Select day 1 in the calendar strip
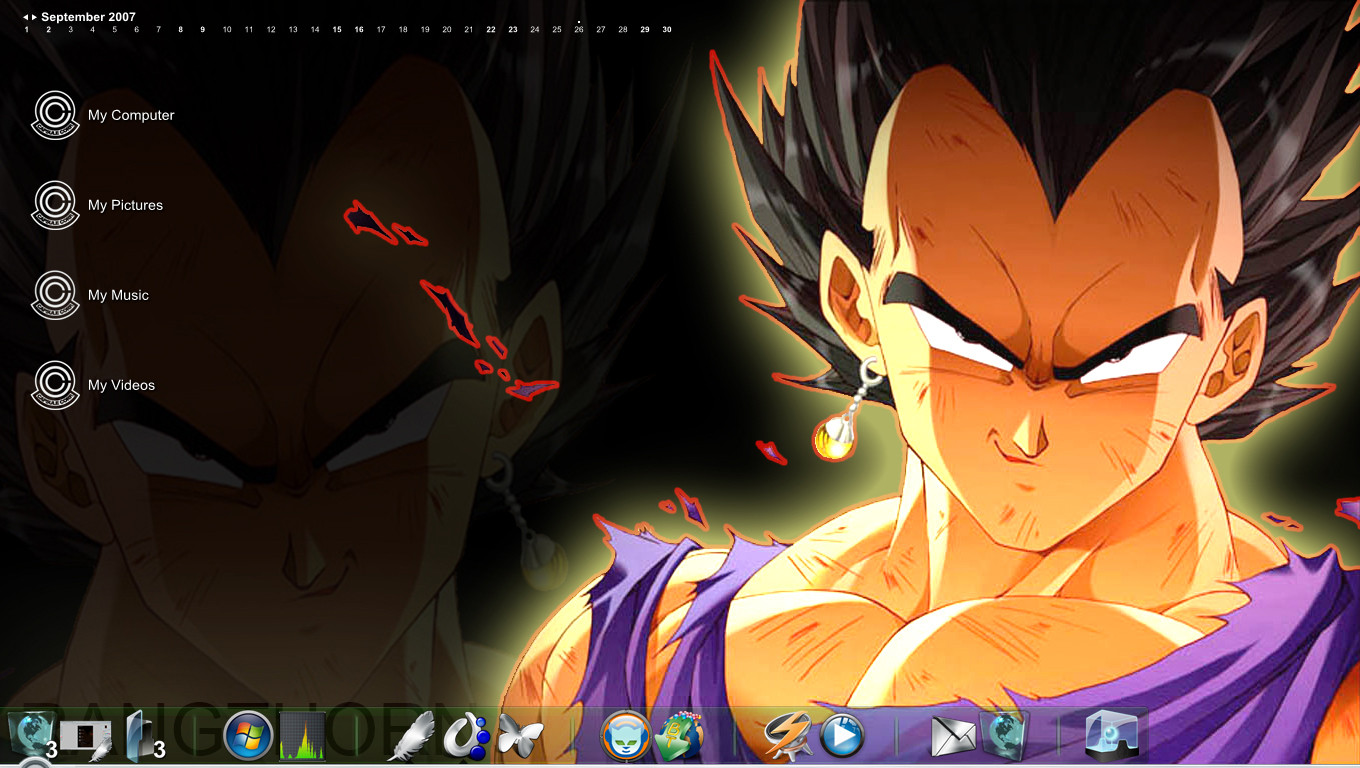 click(x=27, y=30)
